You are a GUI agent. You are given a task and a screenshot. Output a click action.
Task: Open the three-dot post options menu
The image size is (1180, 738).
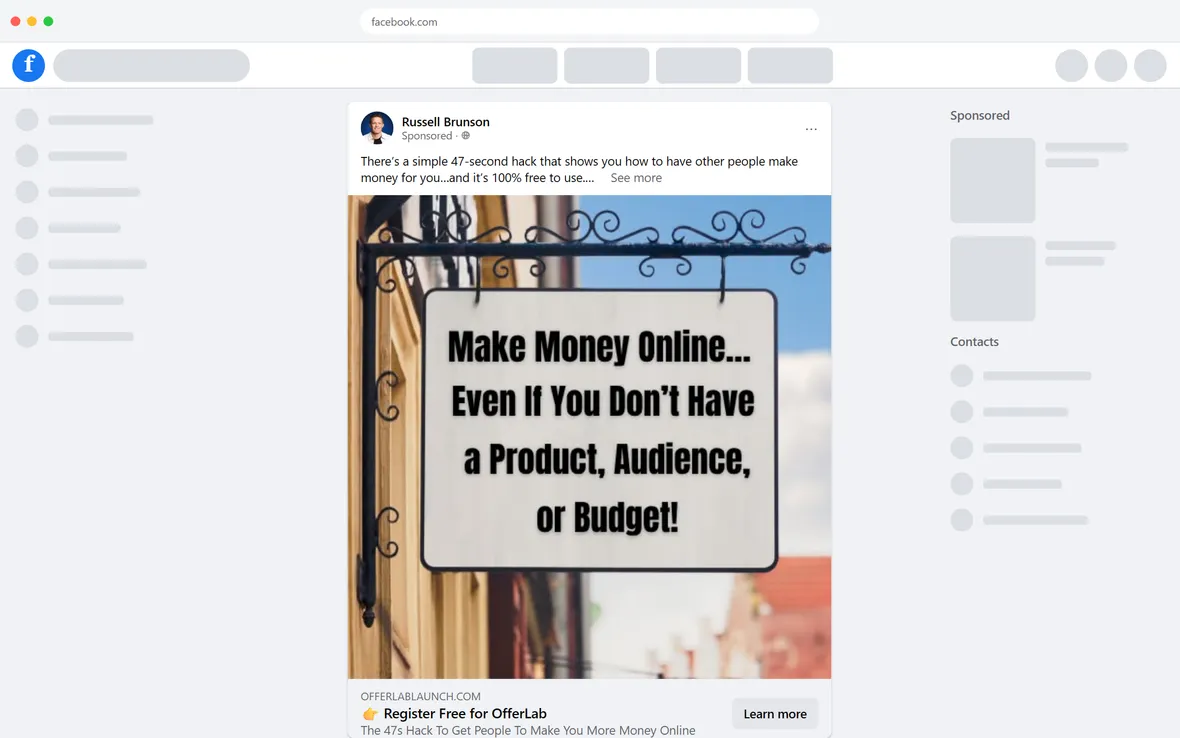tap(810, 129)
